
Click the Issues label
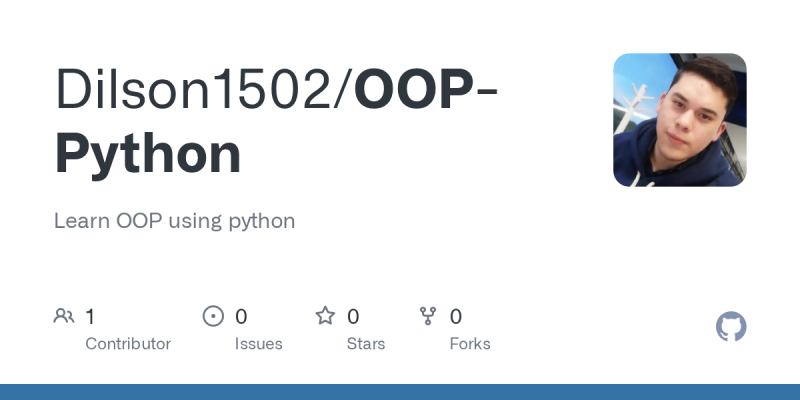(259, 344)
